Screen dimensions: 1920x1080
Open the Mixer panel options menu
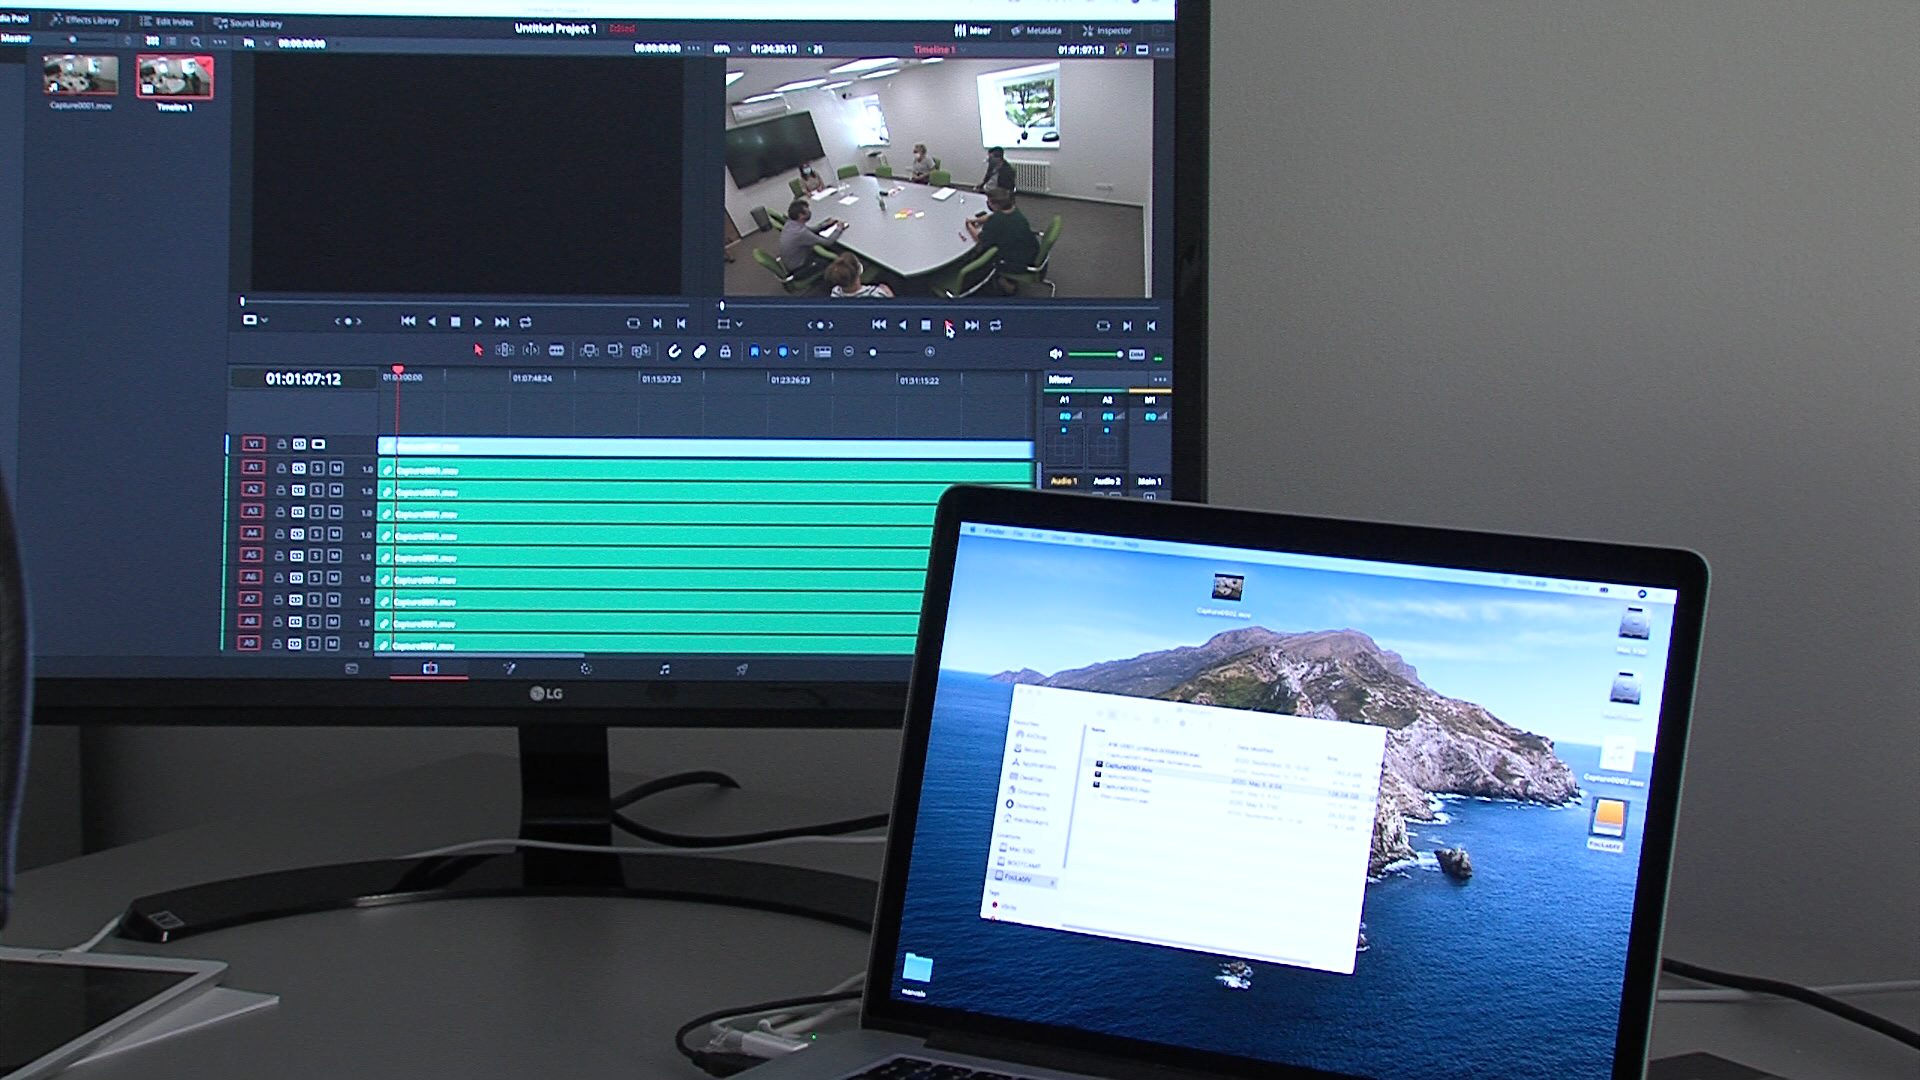(1159, 379)
